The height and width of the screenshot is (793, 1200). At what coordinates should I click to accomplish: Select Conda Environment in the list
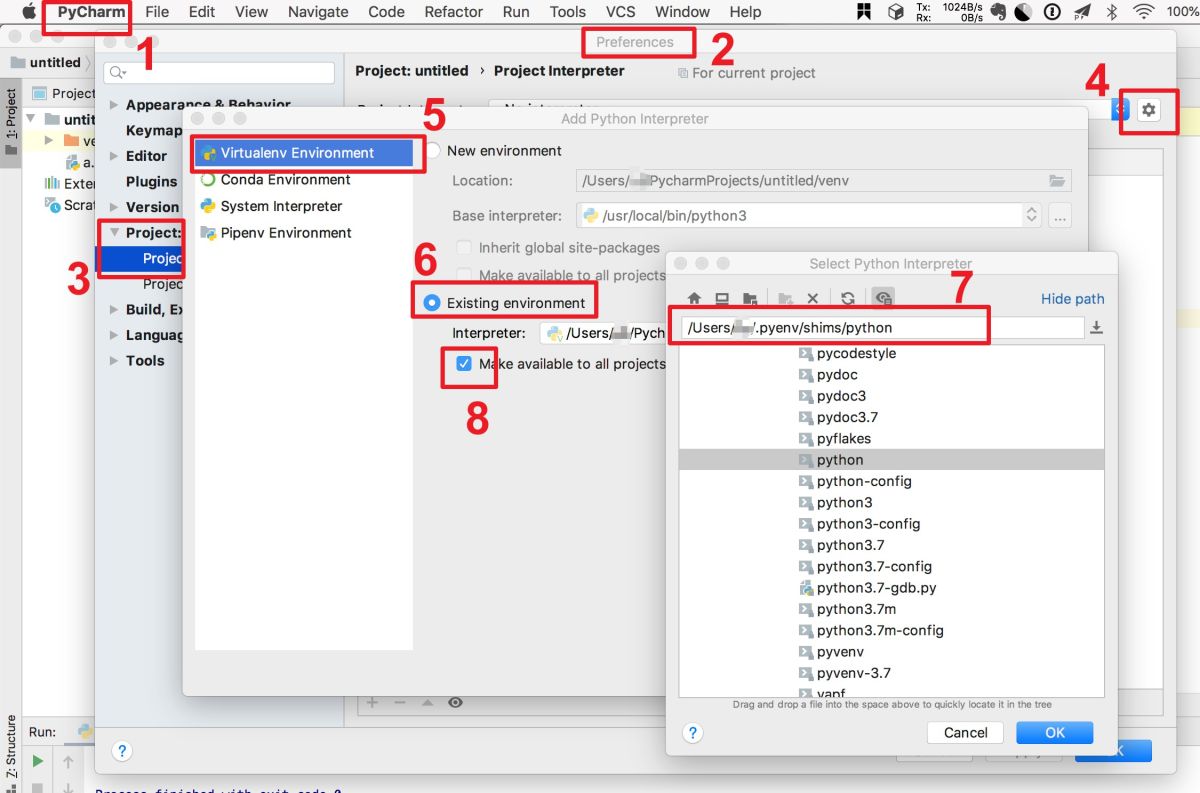[304, 180]
